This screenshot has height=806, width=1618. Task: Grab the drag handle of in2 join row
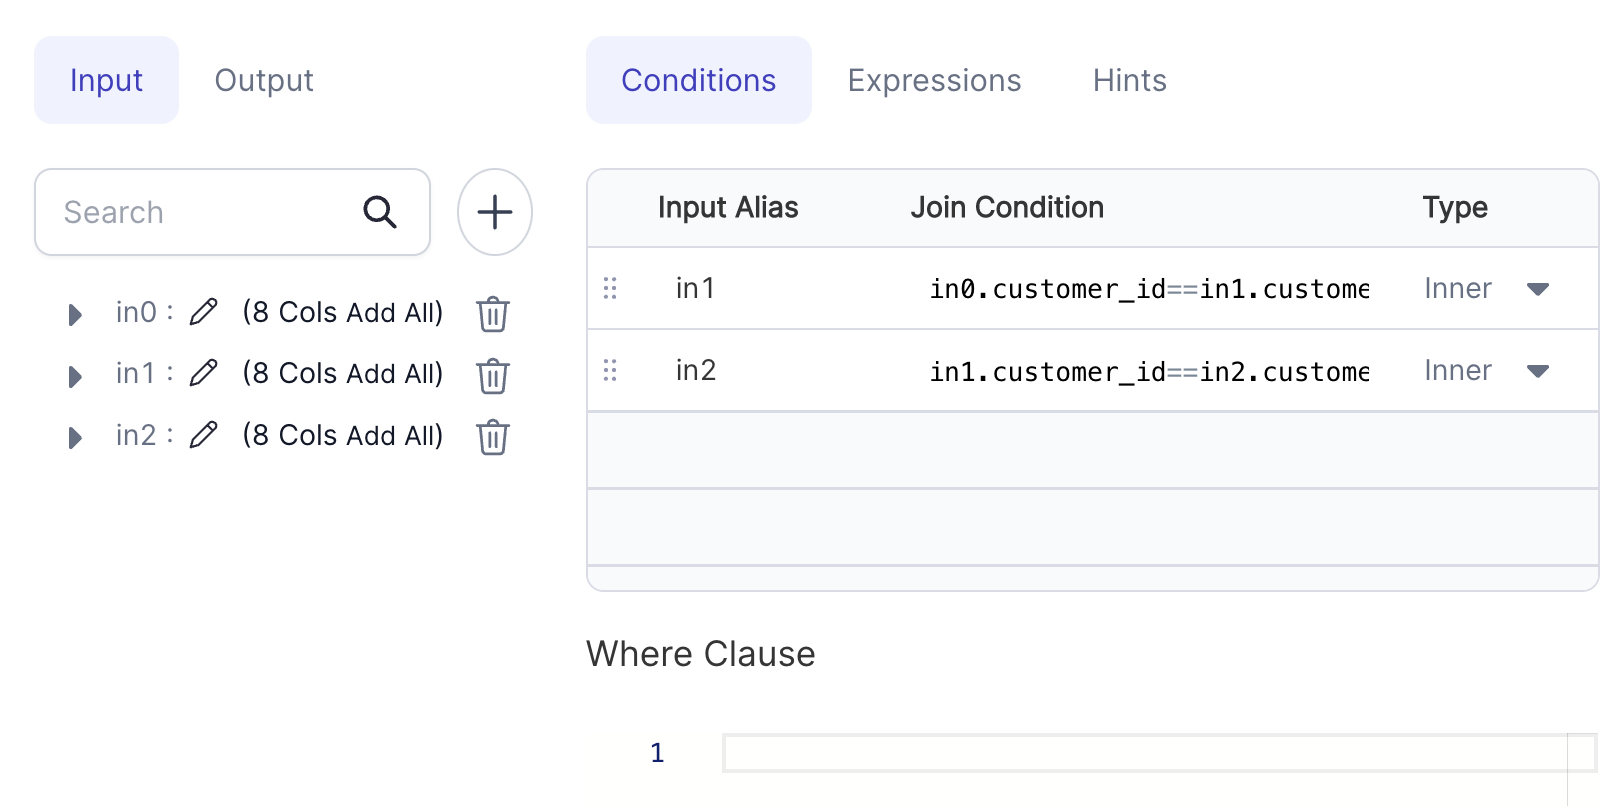tap(610, 370)
